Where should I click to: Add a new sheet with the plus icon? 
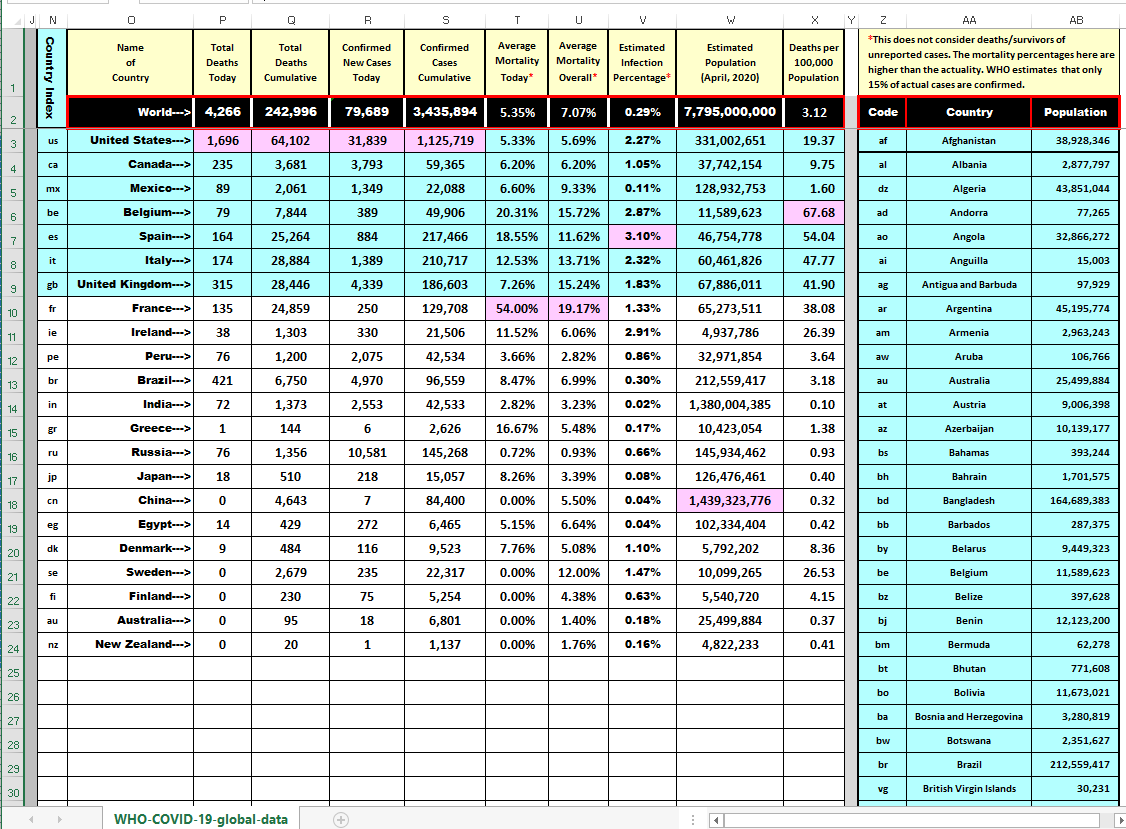point(341,820)
